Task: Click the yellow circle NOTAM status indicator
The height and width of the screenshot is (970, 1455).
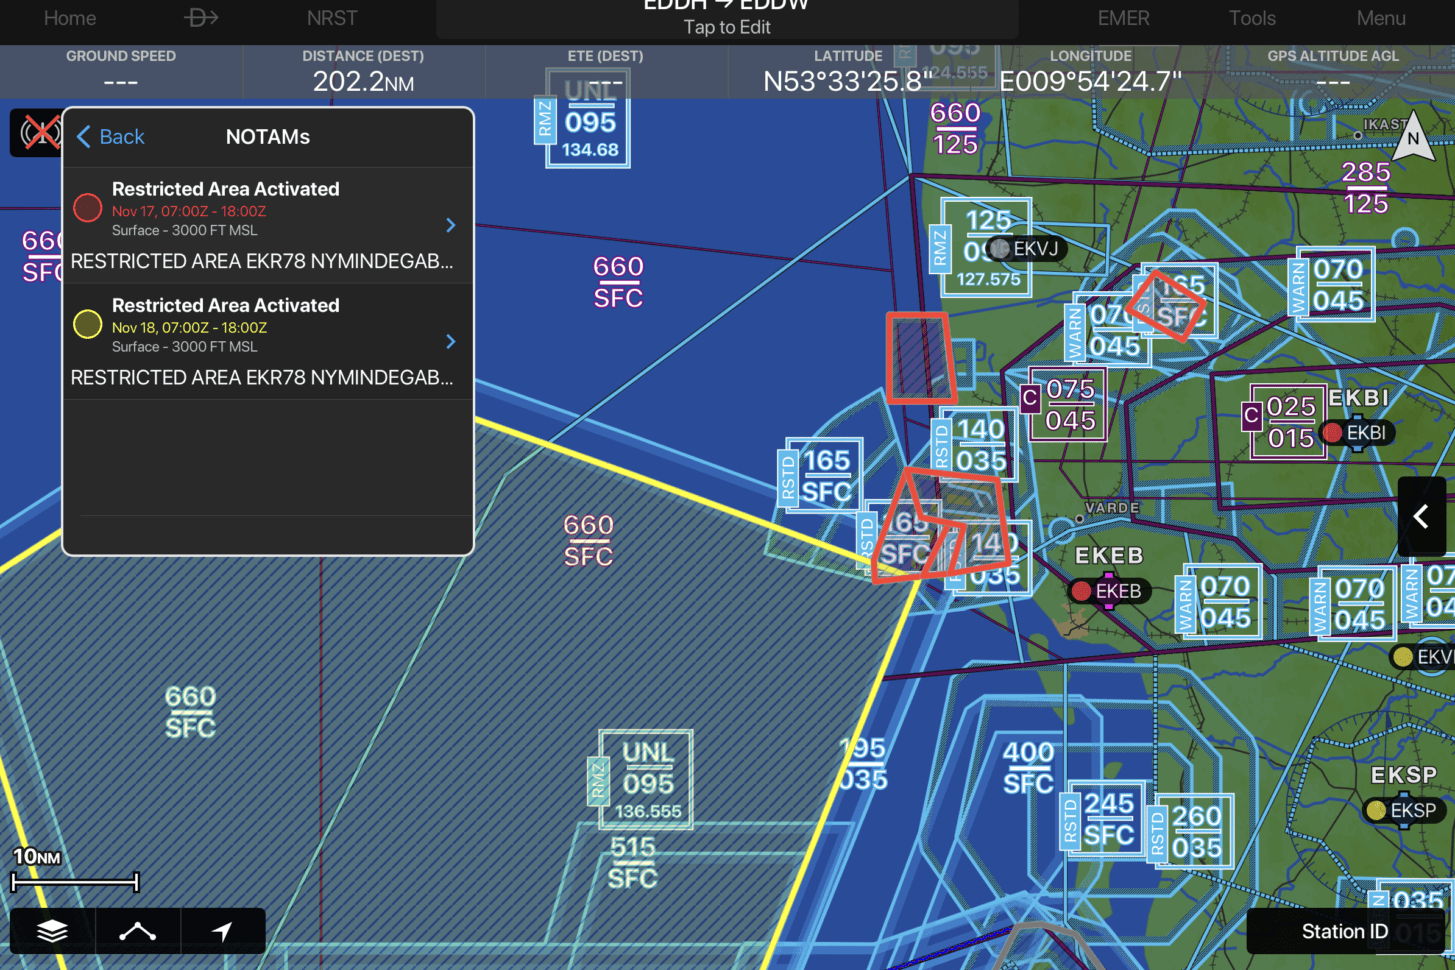Action: click(88, 324)
